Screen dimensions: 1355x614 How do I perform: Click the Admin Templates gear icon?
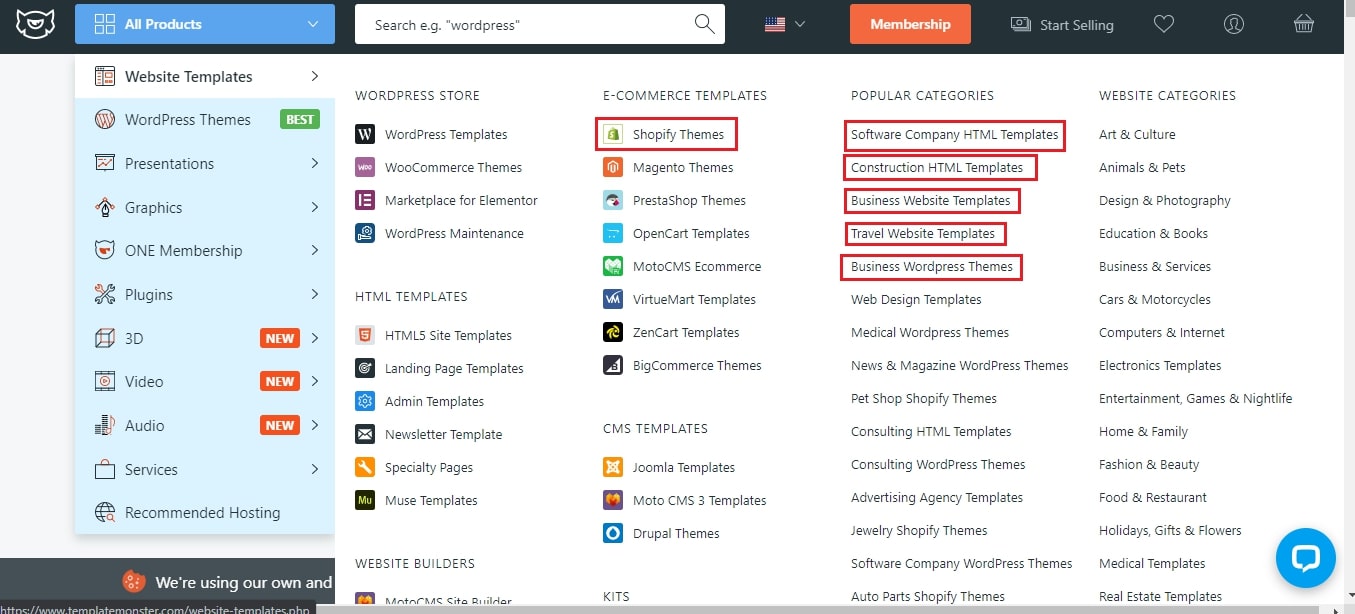click(365, 401)
